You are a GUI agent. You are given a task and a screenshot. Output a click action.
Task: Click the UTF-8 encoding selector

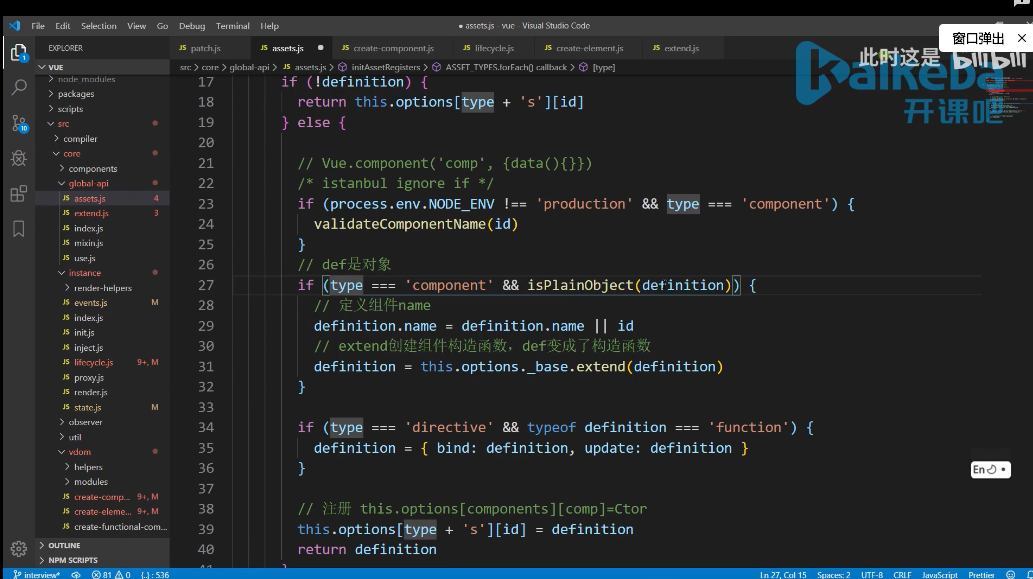click(x=872, y=574)
